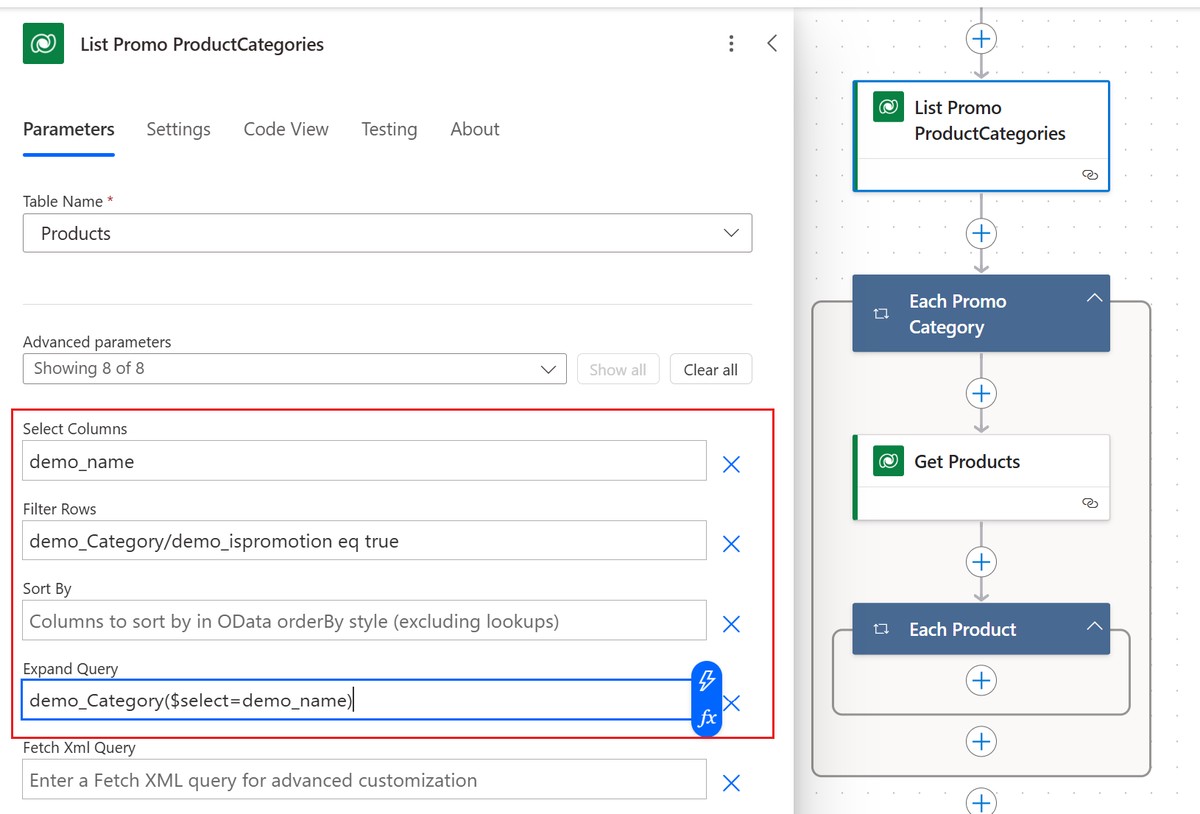Open dynamic content lightning picker
The height and width of the screenshot is (814, 1200).
point(706,680)
